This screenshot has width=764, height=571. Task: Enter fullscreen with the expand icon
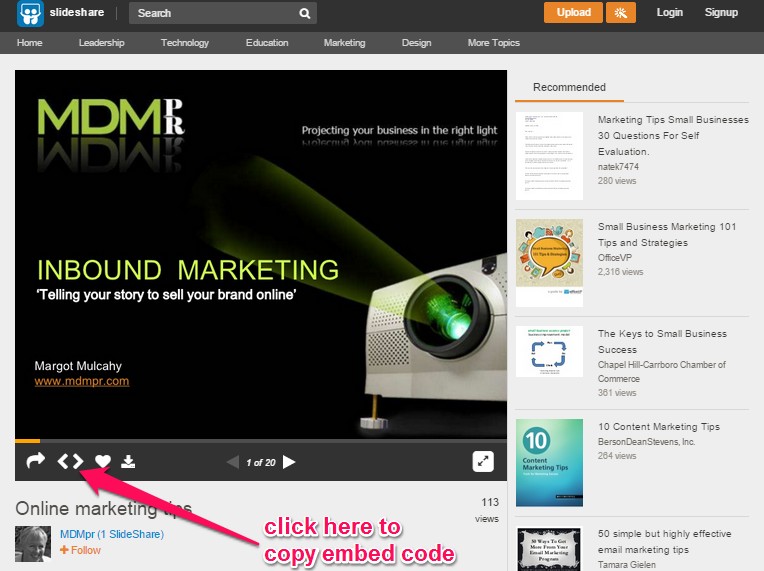pyautogui.click(x=483, y=461)
